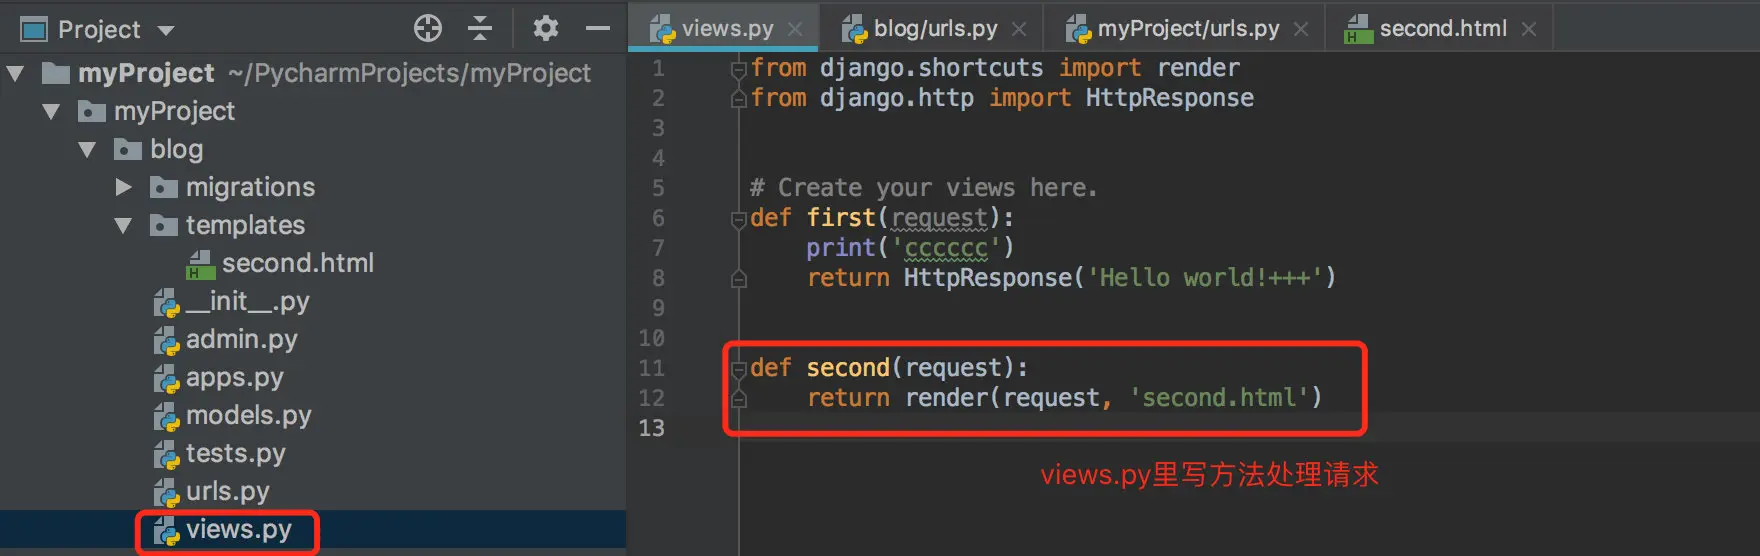Collapse the blog folder
1760x556 pixels.
(x=87, y=149)
